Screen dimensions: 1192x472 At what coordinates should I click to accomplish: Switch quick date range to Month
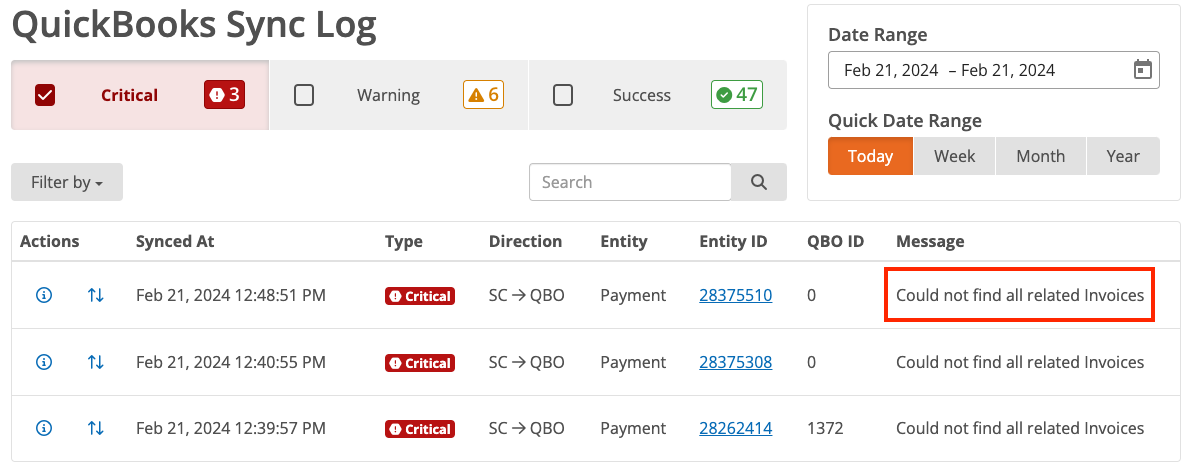1041,156
